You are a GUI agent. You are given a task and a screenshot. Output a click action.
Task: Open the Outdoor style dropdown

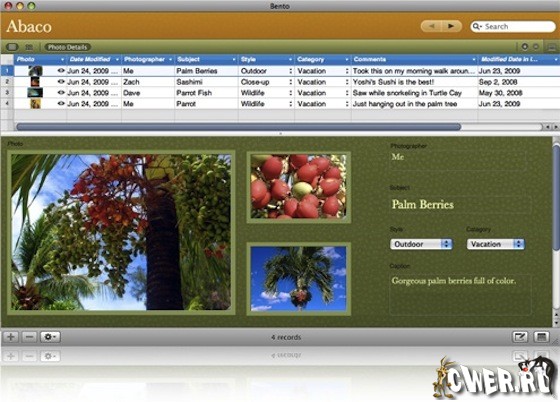tap(421, 244)
